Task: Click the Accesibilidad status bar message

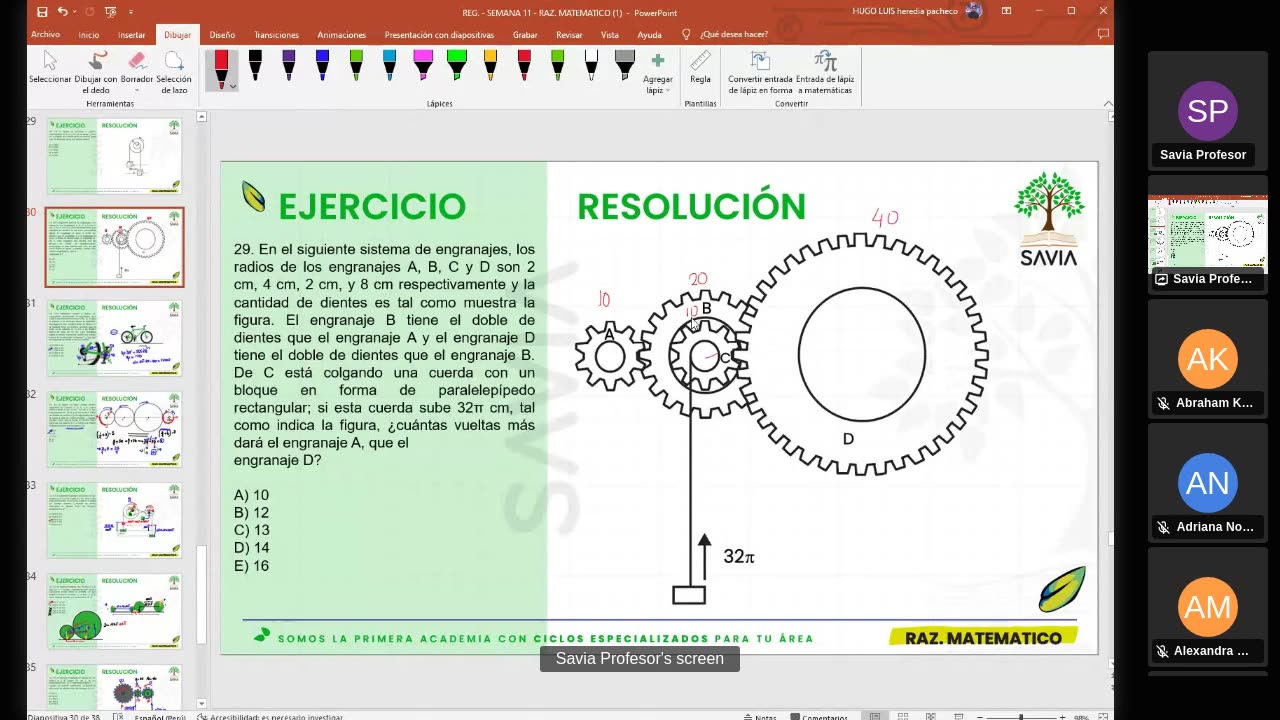Action: click(x=270, y=716)
